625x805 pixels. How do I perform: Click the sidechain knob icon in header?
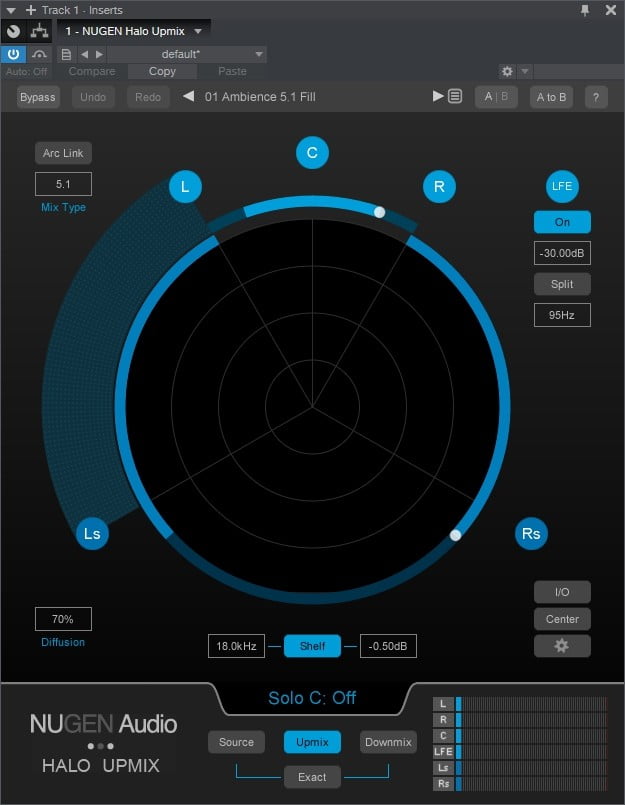(14, 31)
